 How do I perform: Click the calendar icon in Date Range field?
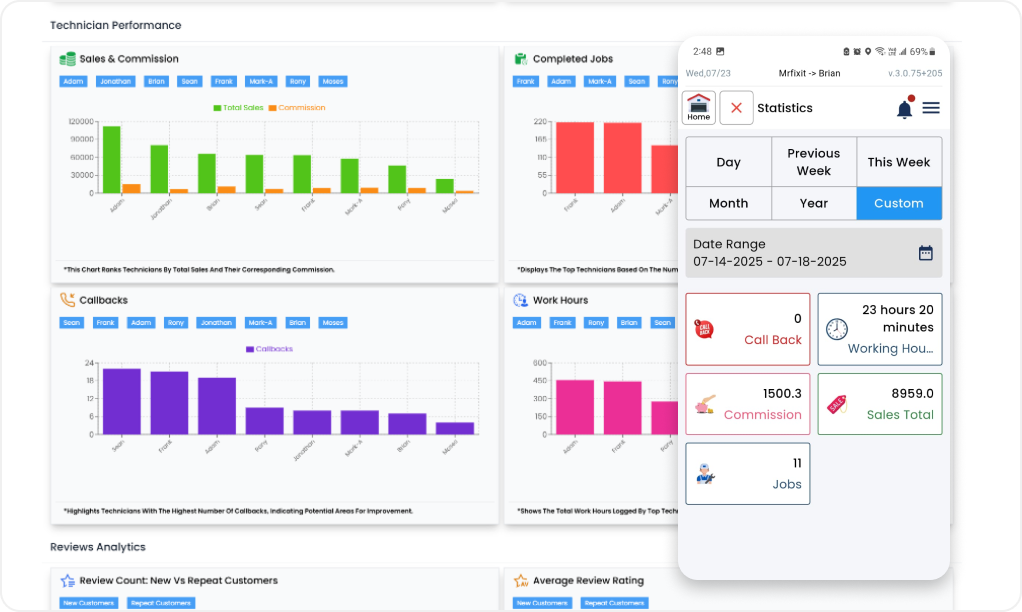point(925,253)
